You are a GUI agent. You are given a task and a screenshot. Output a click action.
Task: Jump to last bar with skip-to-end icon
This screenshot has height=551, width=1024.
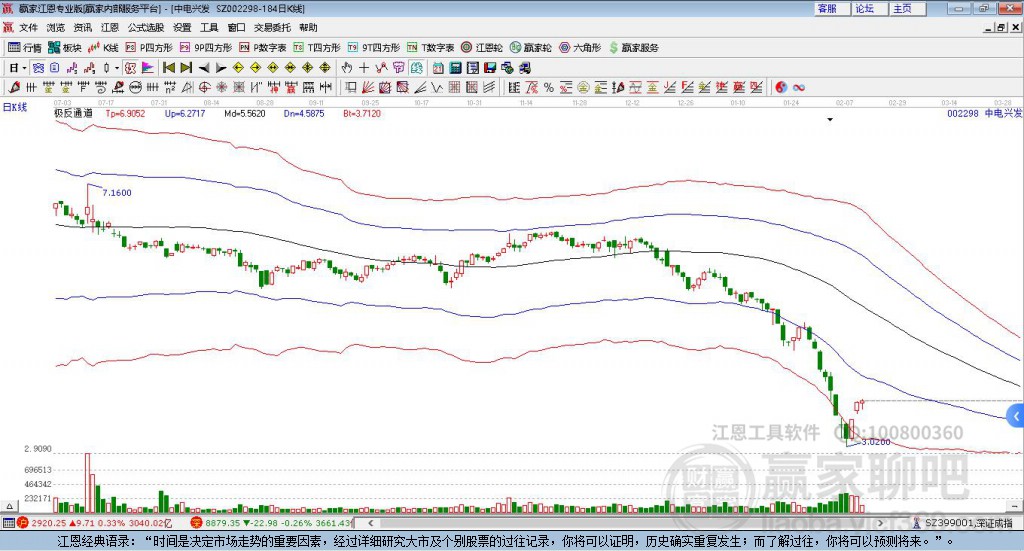click(186, 68)
